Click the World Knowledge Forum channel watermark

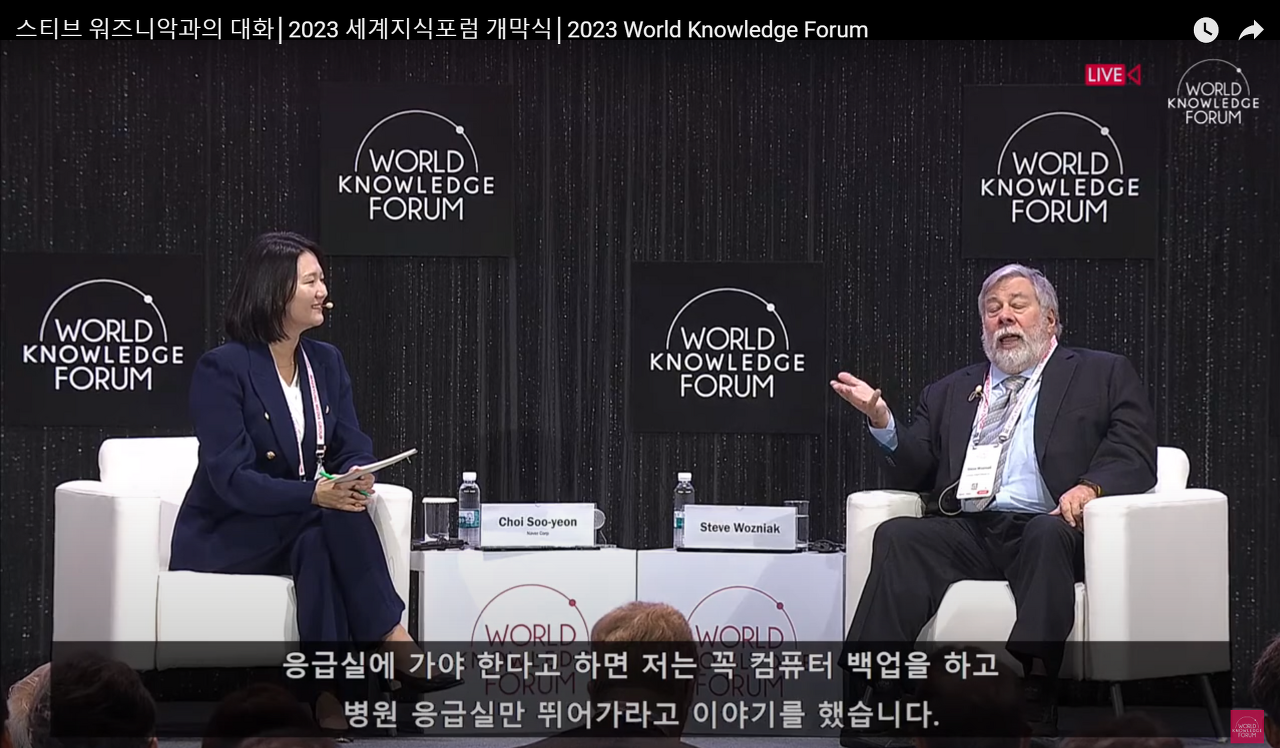point(1247,726)
